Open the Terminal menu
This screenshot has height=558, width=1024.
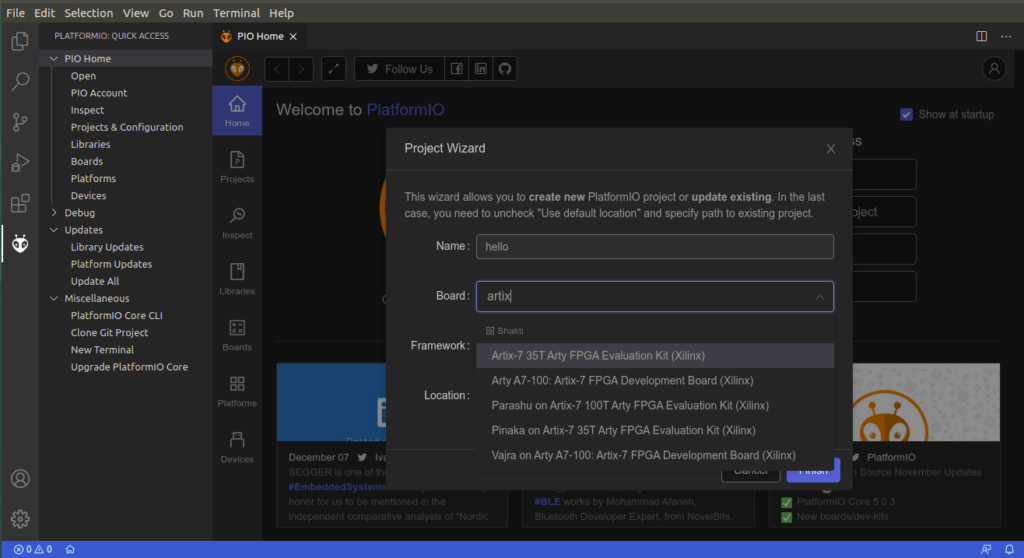click(x=236, y=12)
